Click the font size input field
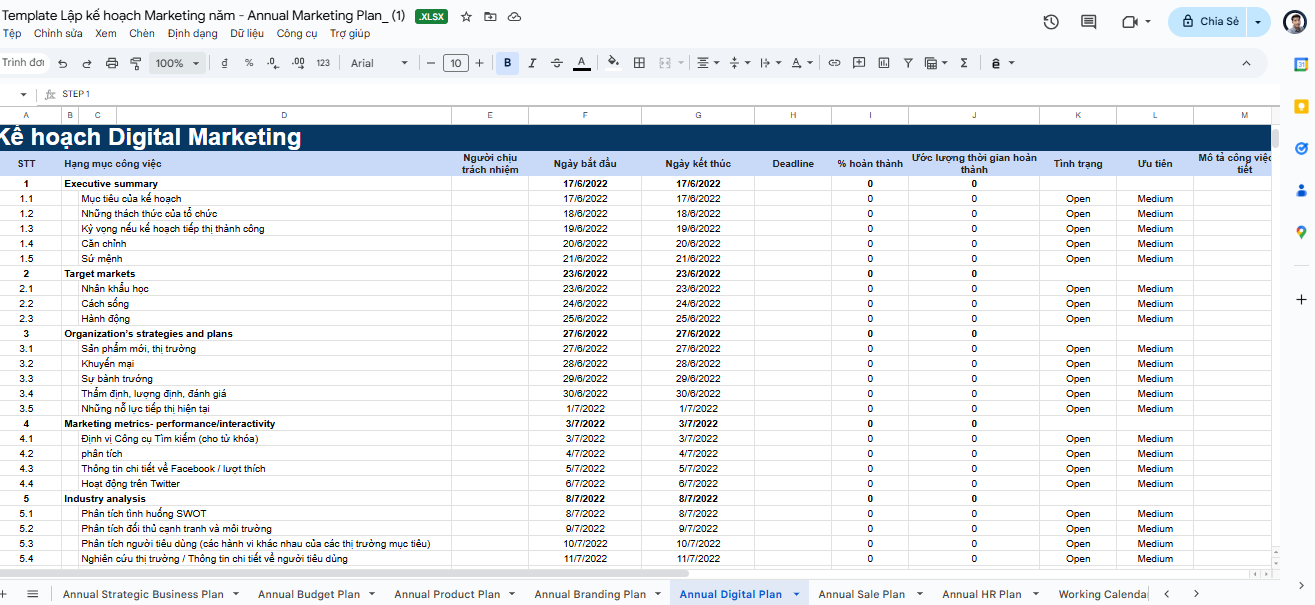 tap(455, 63)
